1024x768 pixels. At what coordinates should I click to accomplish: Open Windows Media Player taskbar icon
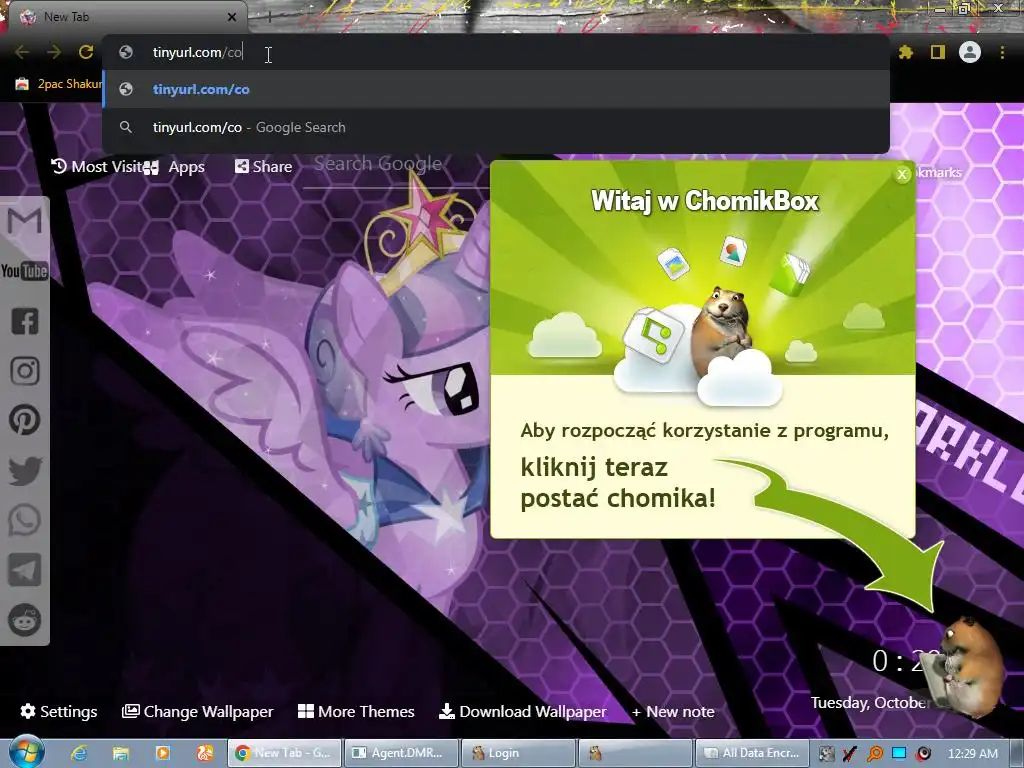pos(163,753)
